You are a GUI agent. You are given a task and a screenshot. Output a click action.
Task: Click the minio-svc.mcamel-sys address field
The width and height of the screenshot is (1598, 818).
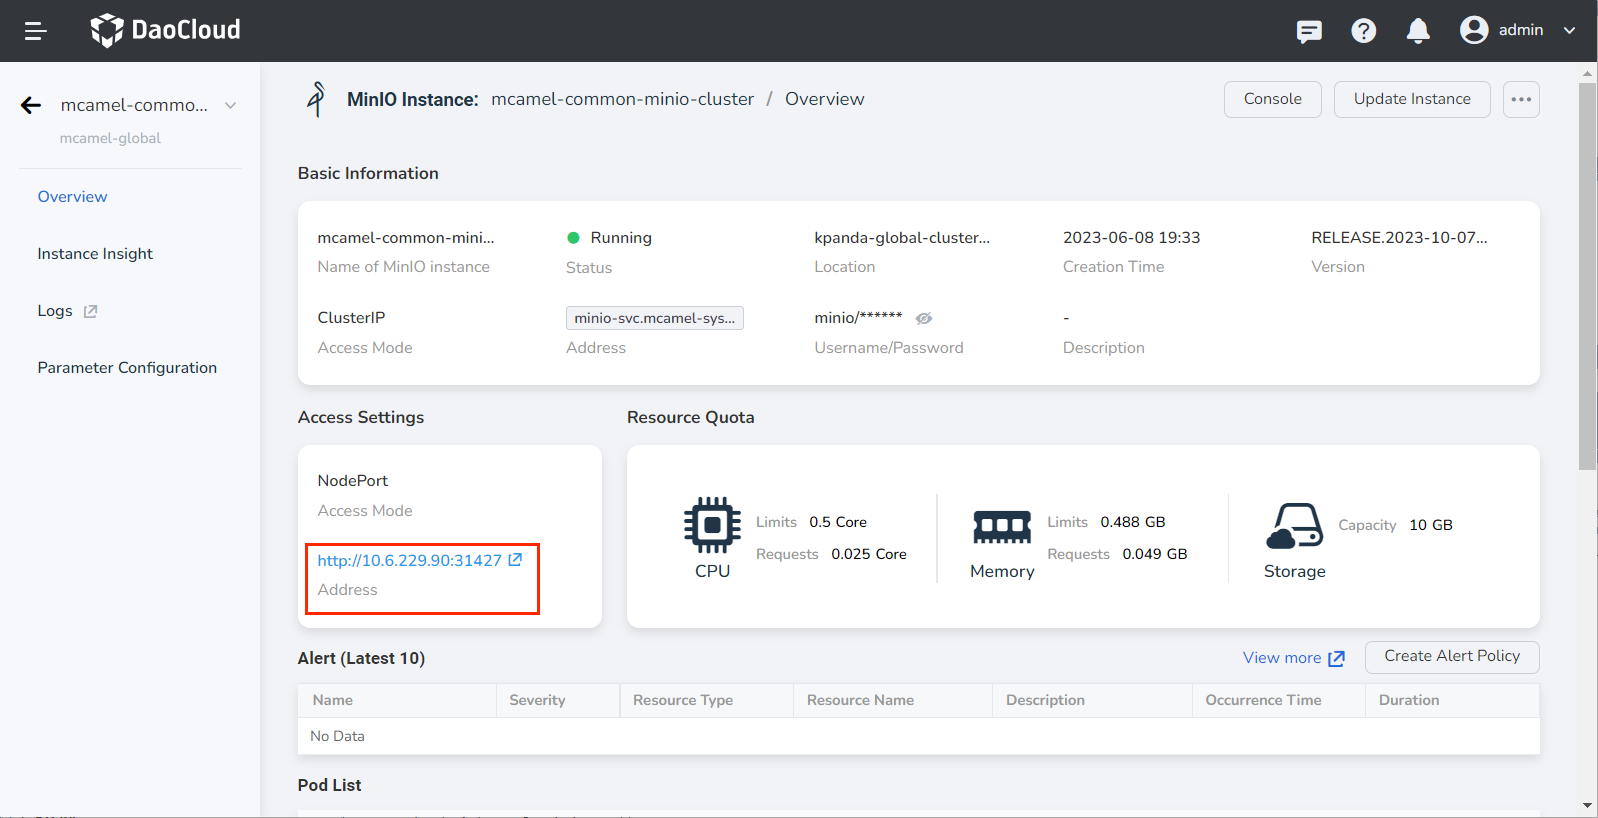pyautogui.click(x=654, y=318)
